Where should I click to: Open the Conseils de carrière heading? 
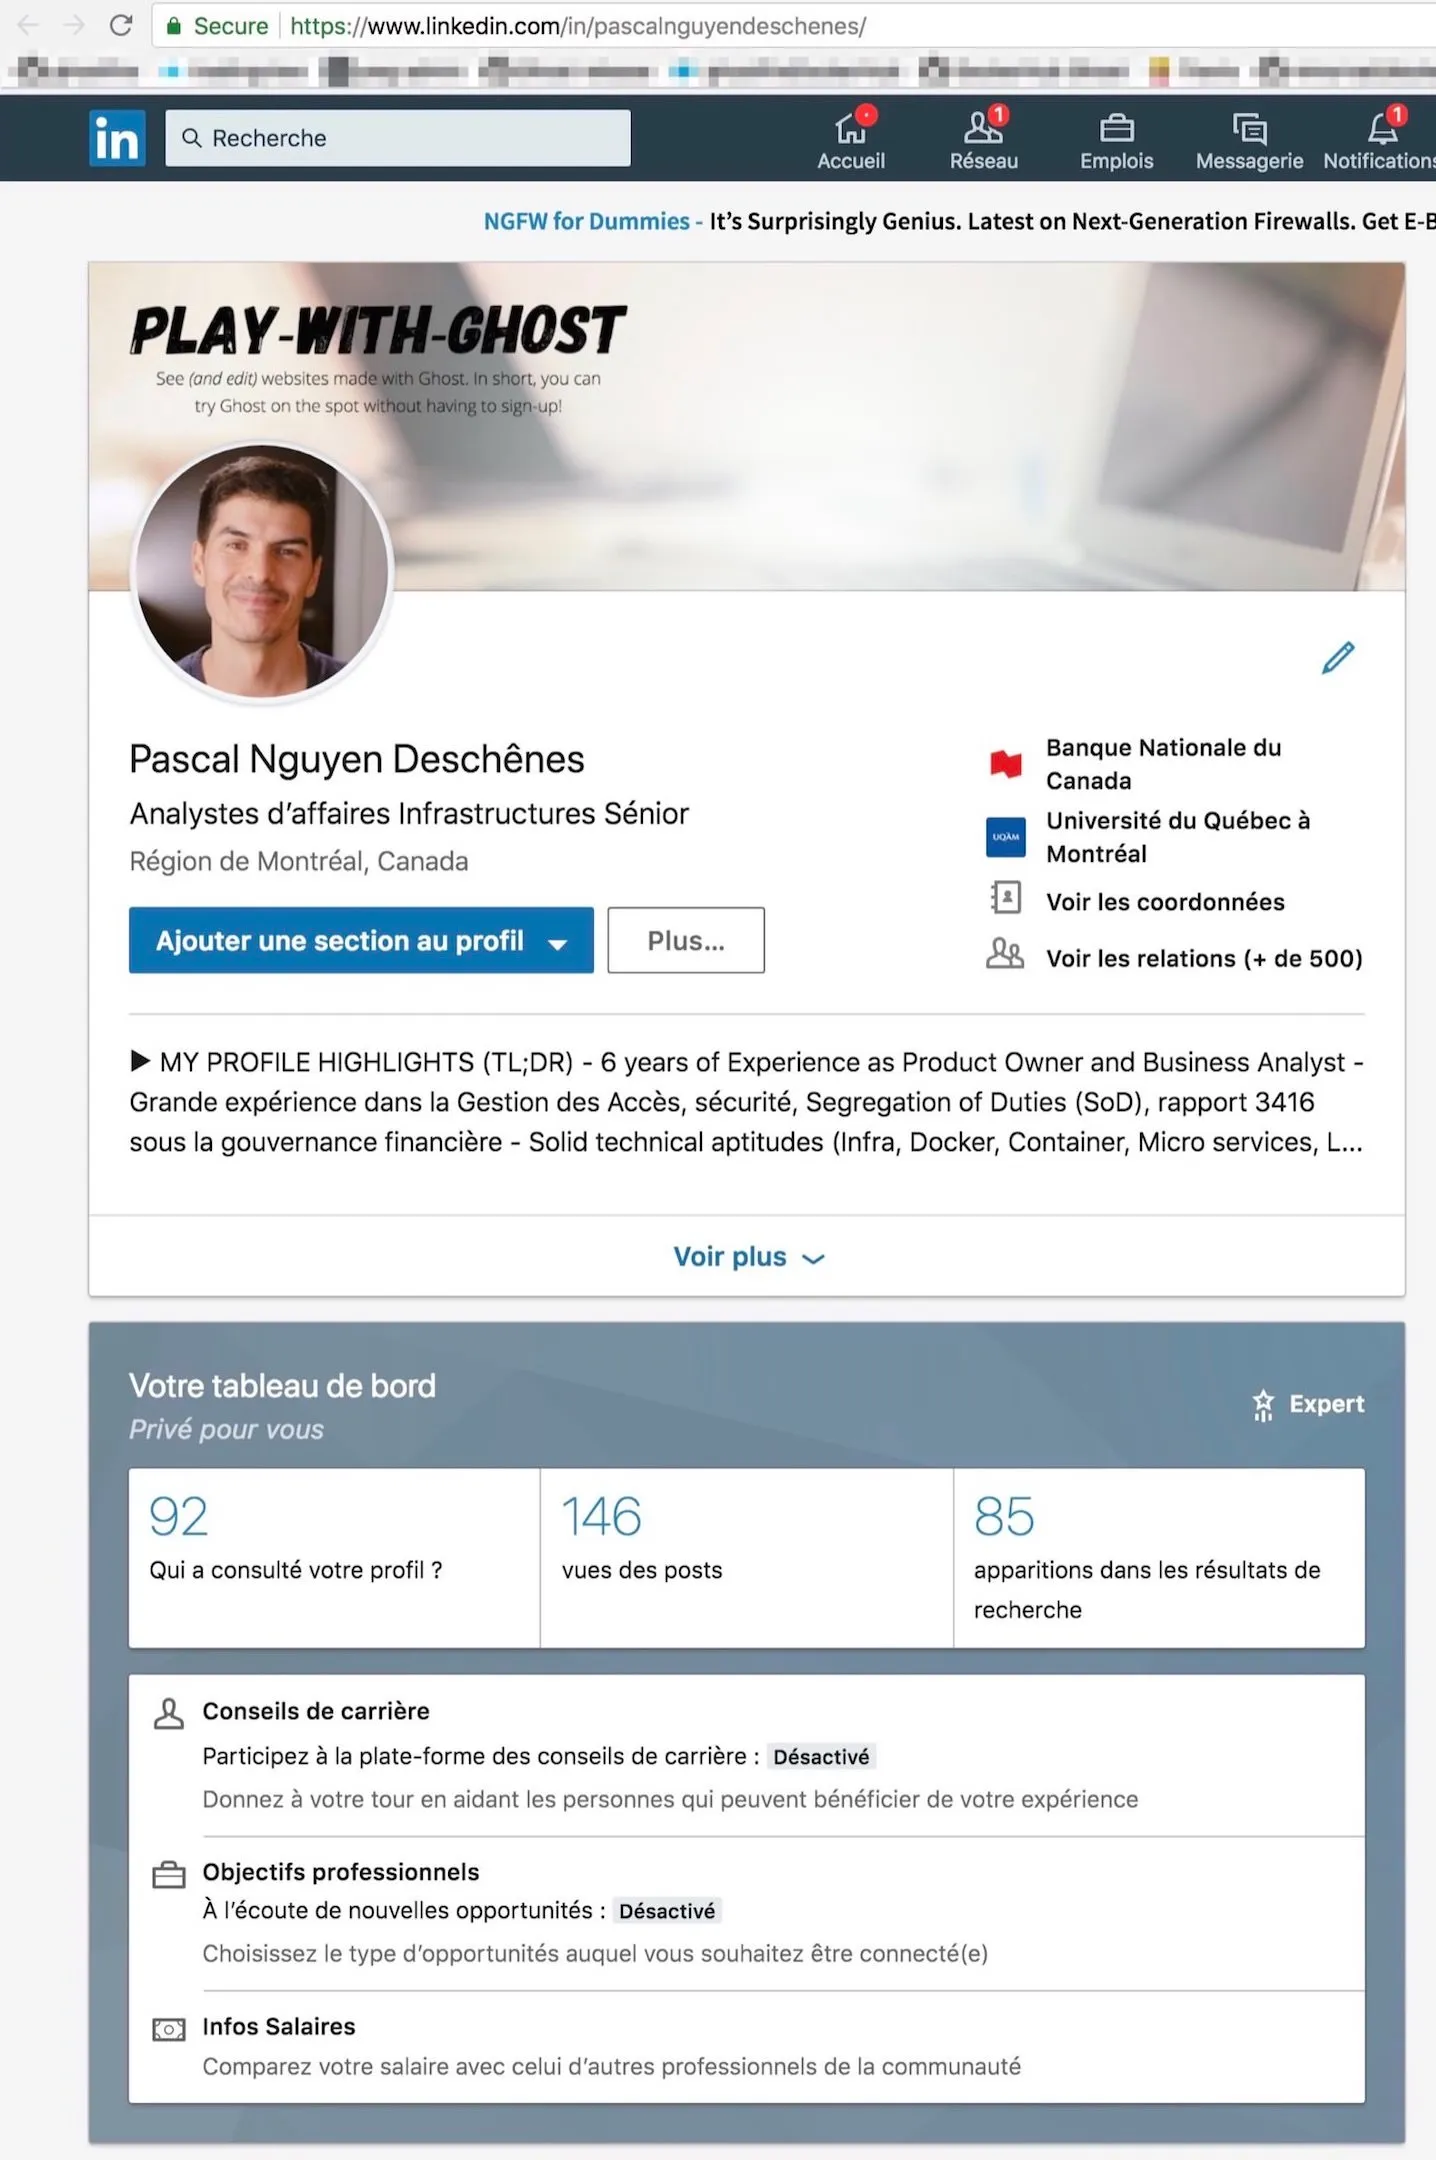[x=316, y=1711]
